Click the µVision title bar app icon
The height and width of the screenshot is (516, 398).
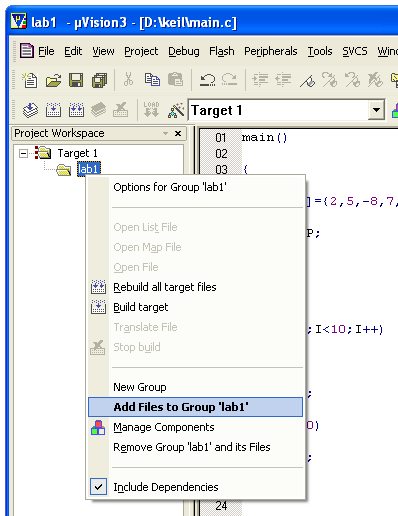(19, 22)
